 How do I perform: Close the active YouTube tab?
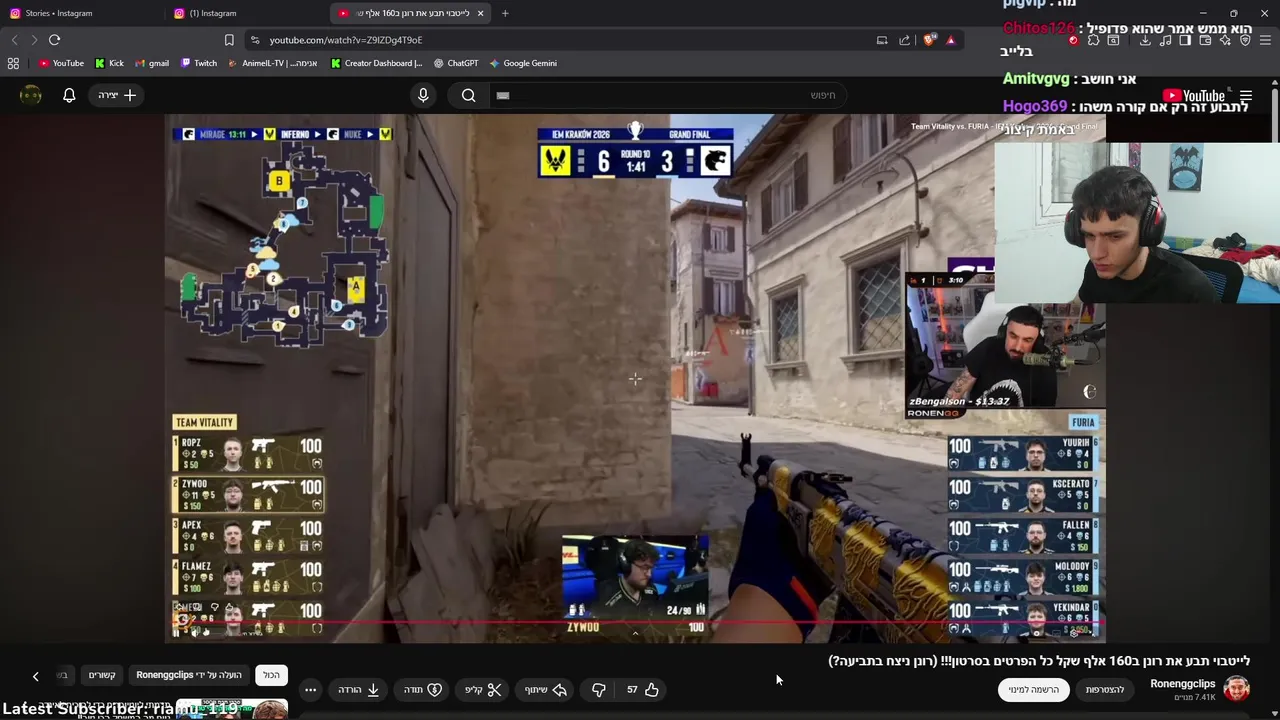click(x=480, y=13)
